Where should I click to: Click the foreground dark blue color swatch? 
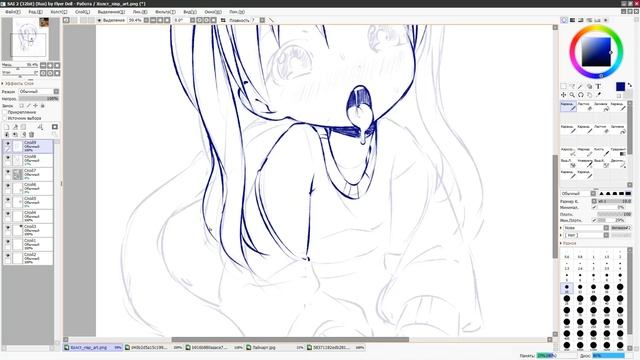point(620,87)
